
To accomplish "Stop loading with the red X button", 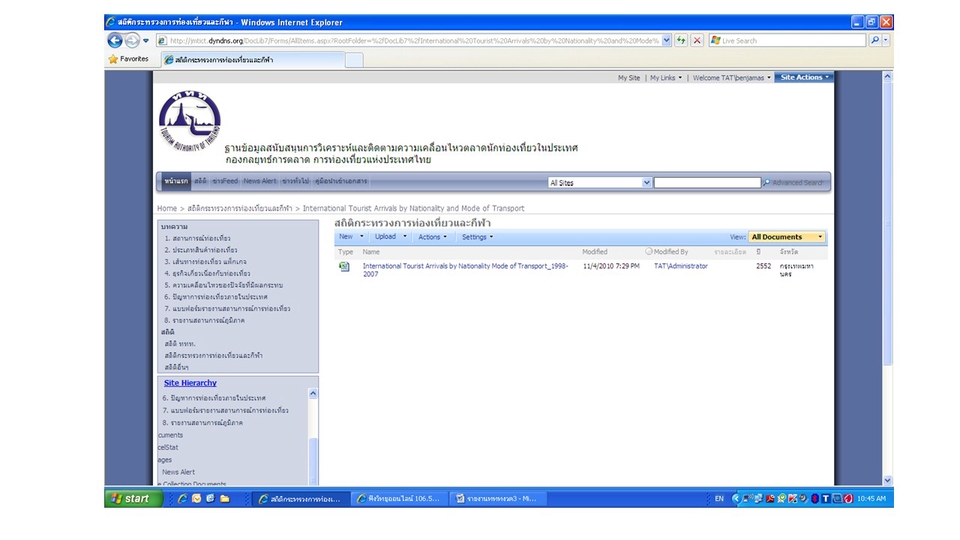I will [x=697, y=40].
